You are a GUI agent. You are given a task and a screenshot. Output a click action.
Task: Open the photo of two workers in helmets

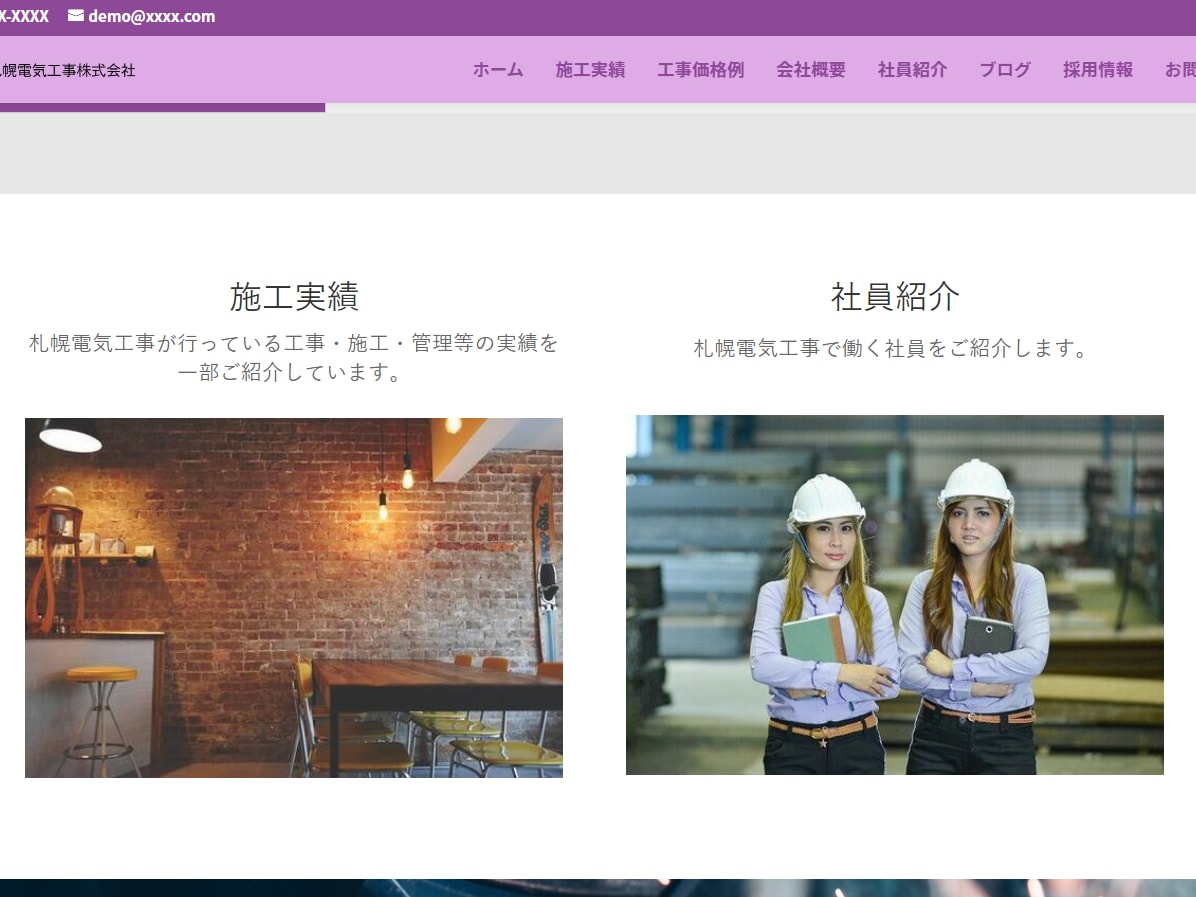pyautogui.click(x=895, y=595)
